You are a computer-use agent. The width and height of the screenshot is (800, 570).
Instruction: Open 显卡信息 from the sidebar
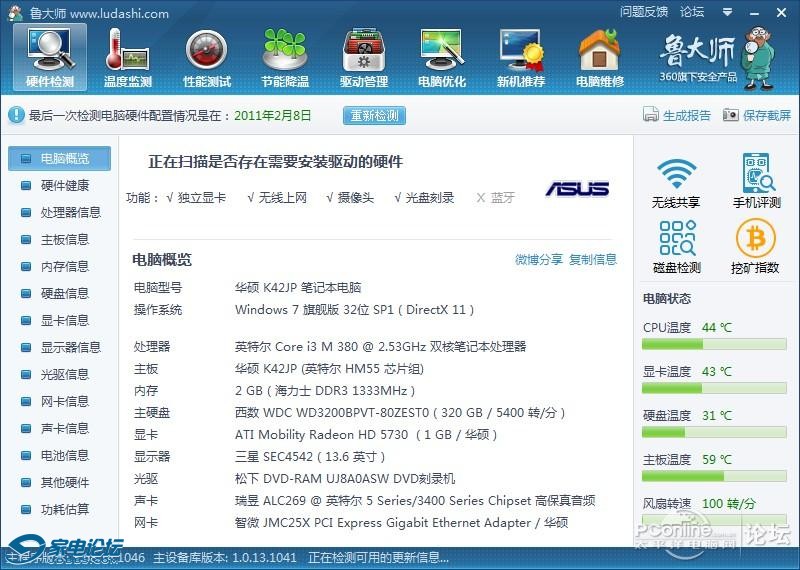click(x=64, y=320)
